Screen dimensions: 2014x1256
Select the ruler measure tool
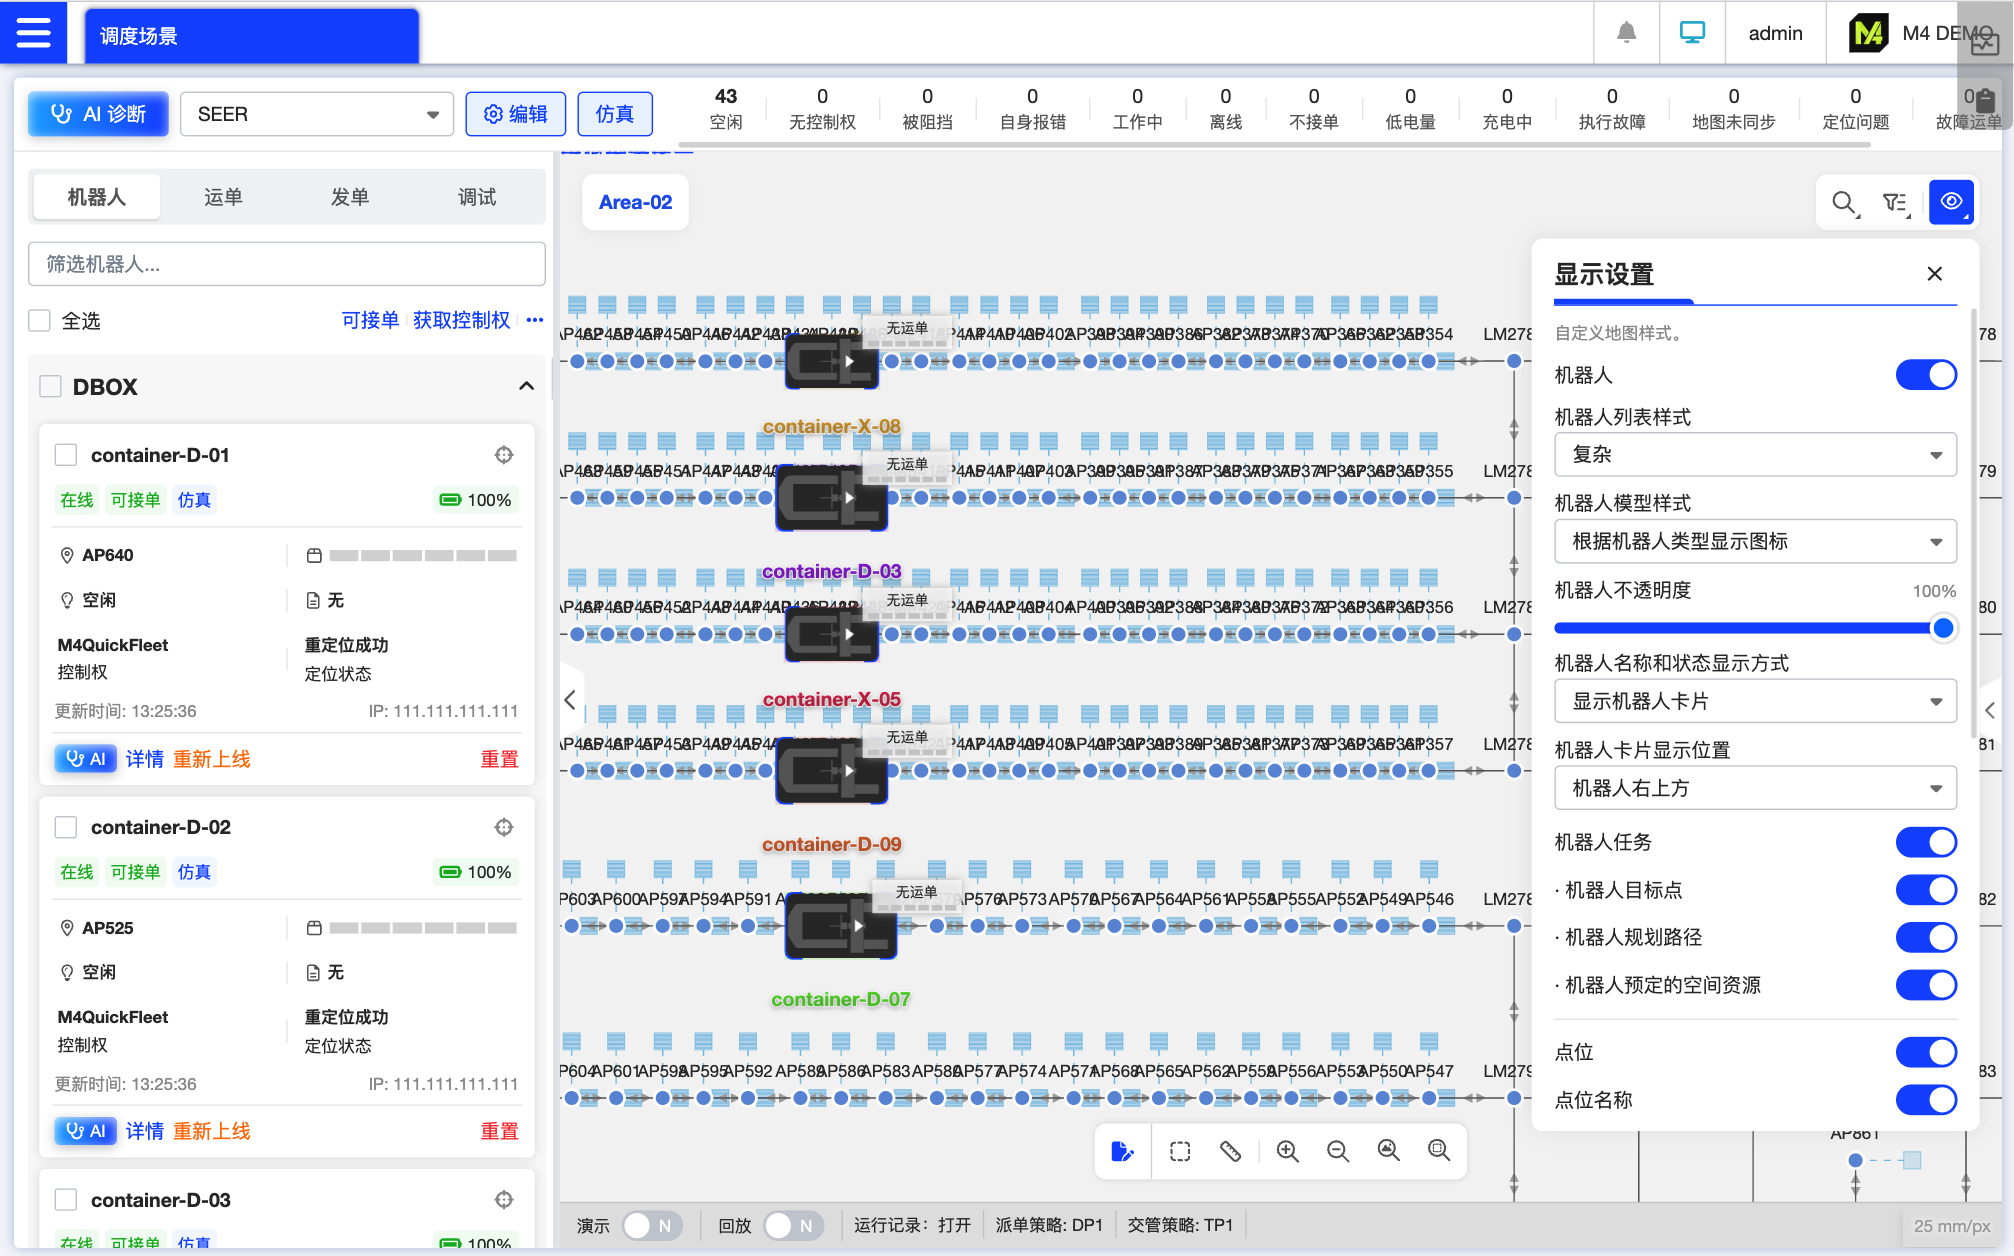click(1230, 1151)
